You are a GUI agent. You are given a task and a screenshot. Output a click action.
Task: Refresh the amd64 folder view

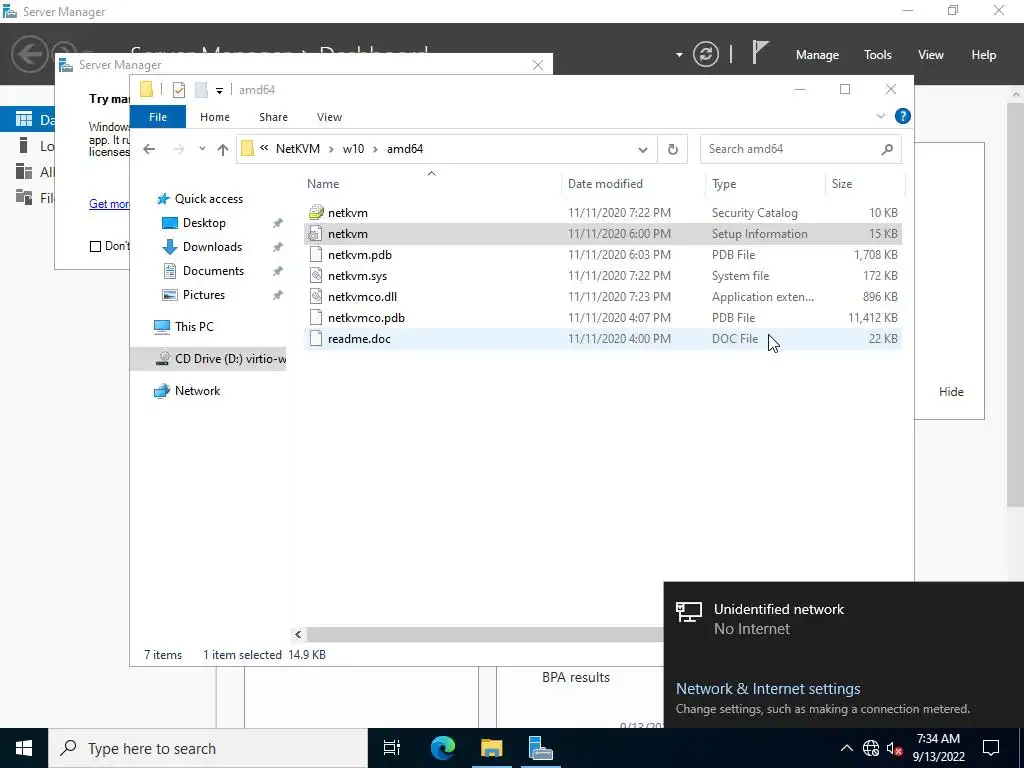click(673, 149)
